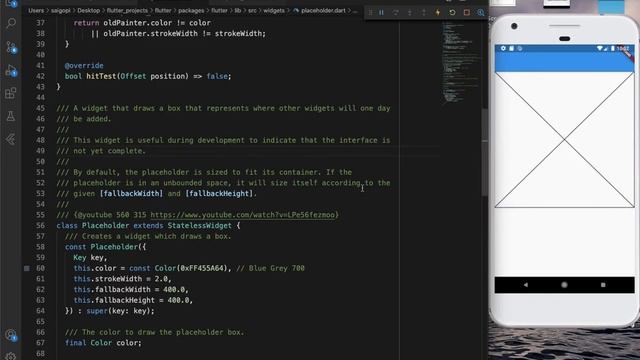The height and width of the screenshot is (360, 640).
Task: Trigger Flutter hot reload lightning icon
Action: (x=438, y=13)
